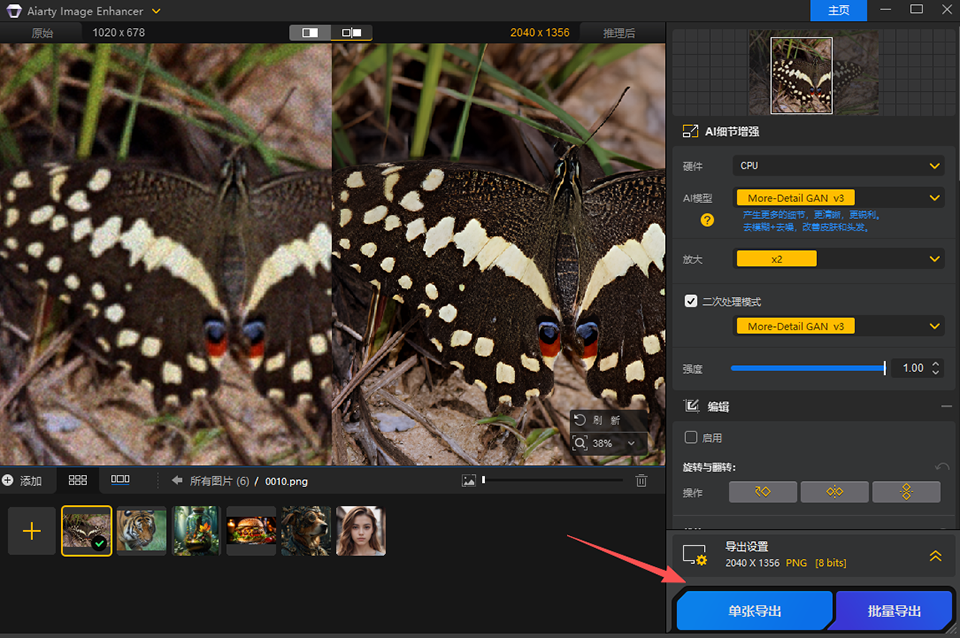Click 单张导出 single export button

point(754,610)
